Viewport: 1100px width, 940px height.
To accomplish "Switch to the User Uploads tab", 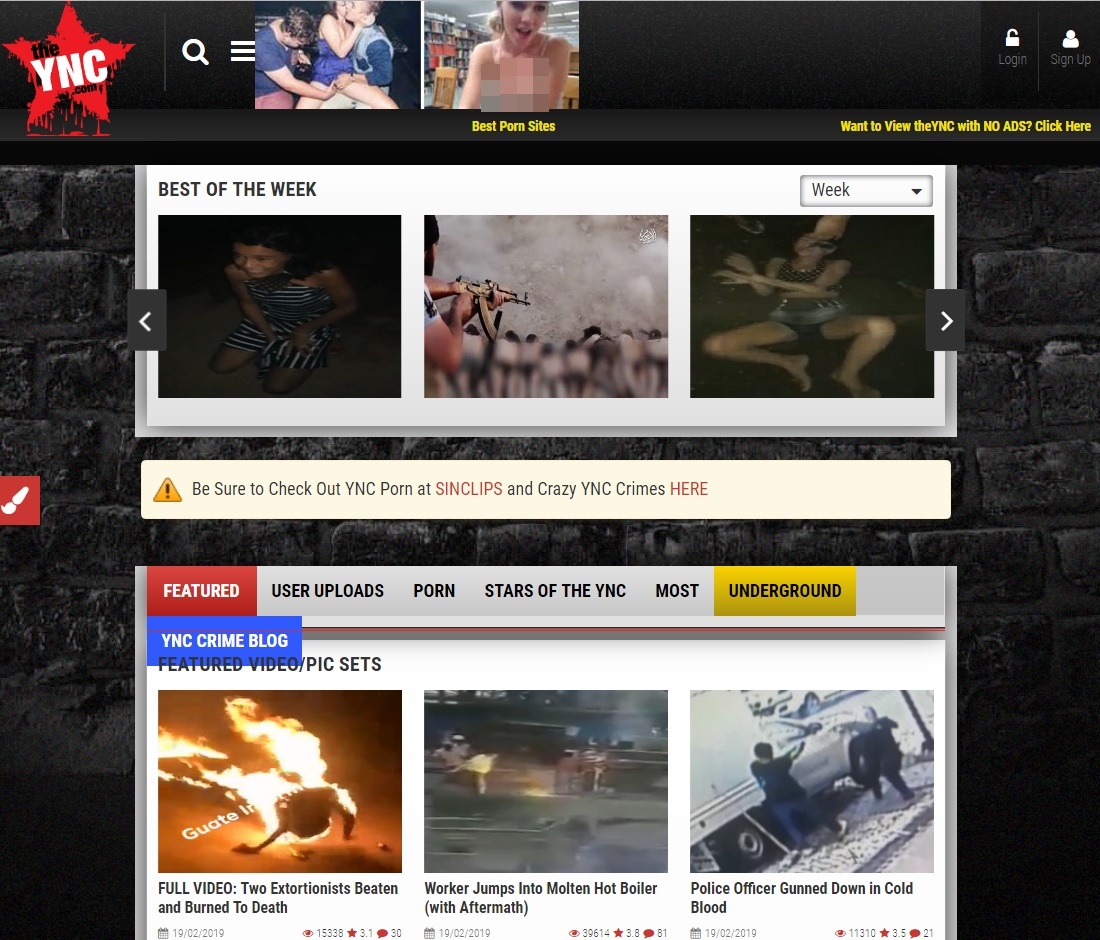I will click(327, 591).
